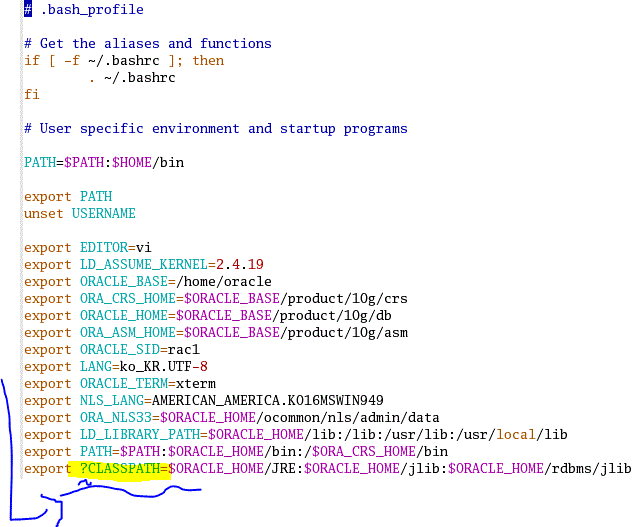Click the LD_LIBRARY_PATH export line
The height and width of the screenshot is (527, 641).
pyautogui.click(x=296, y=435)
